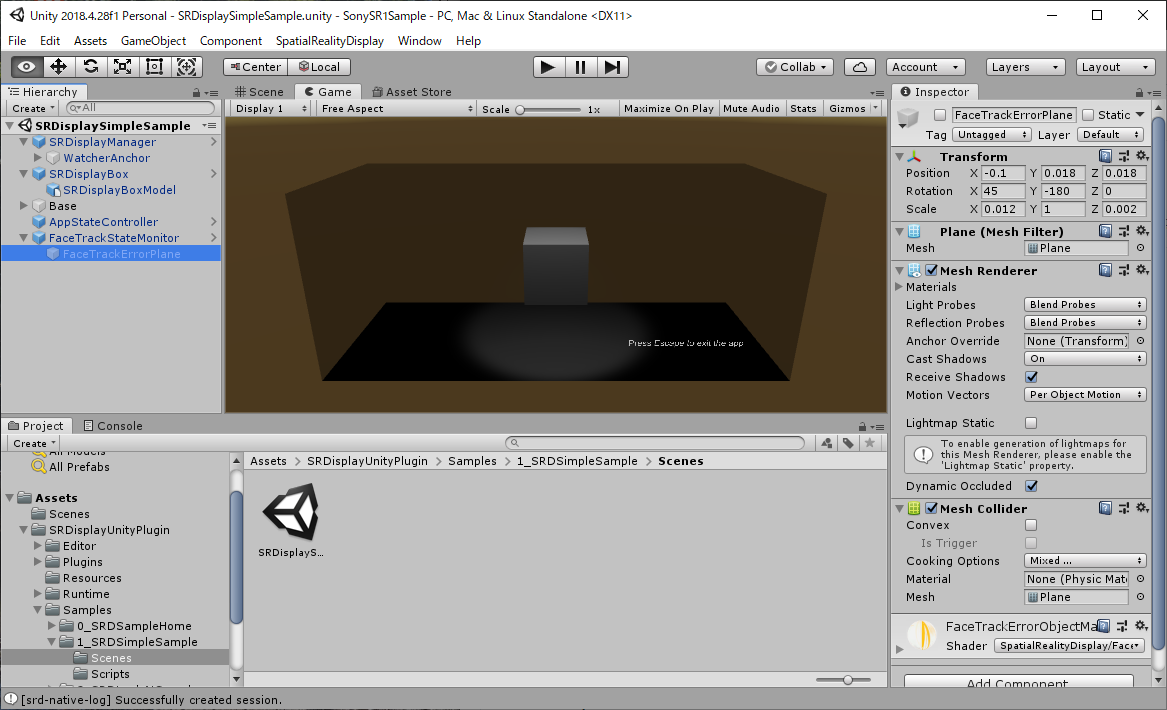Toggle Mesh Collider enabled checkbox

pos(932,508)
